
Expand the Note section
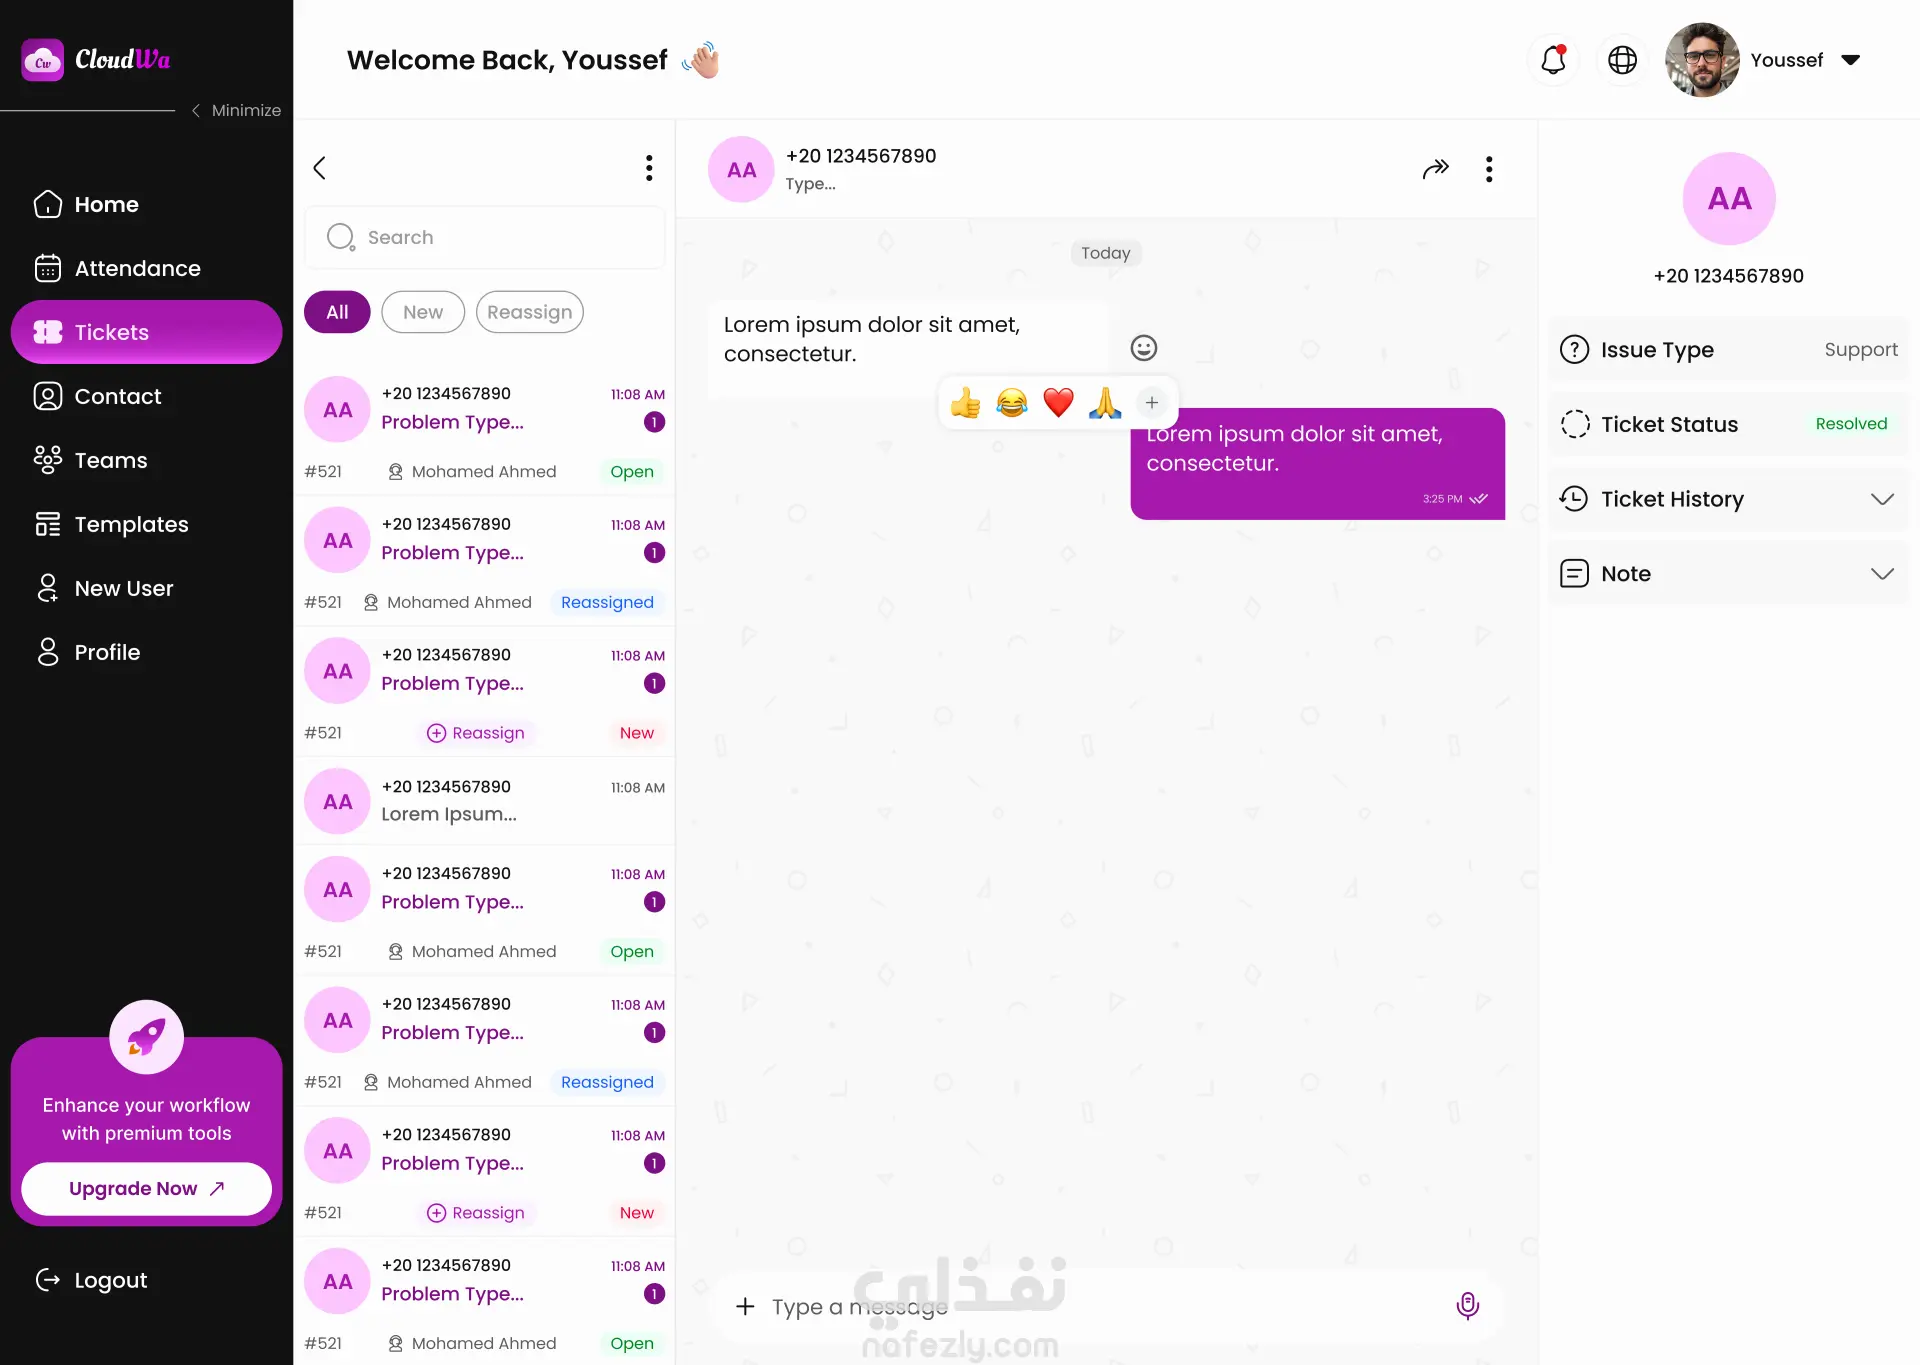click(x=1729, y=574)
